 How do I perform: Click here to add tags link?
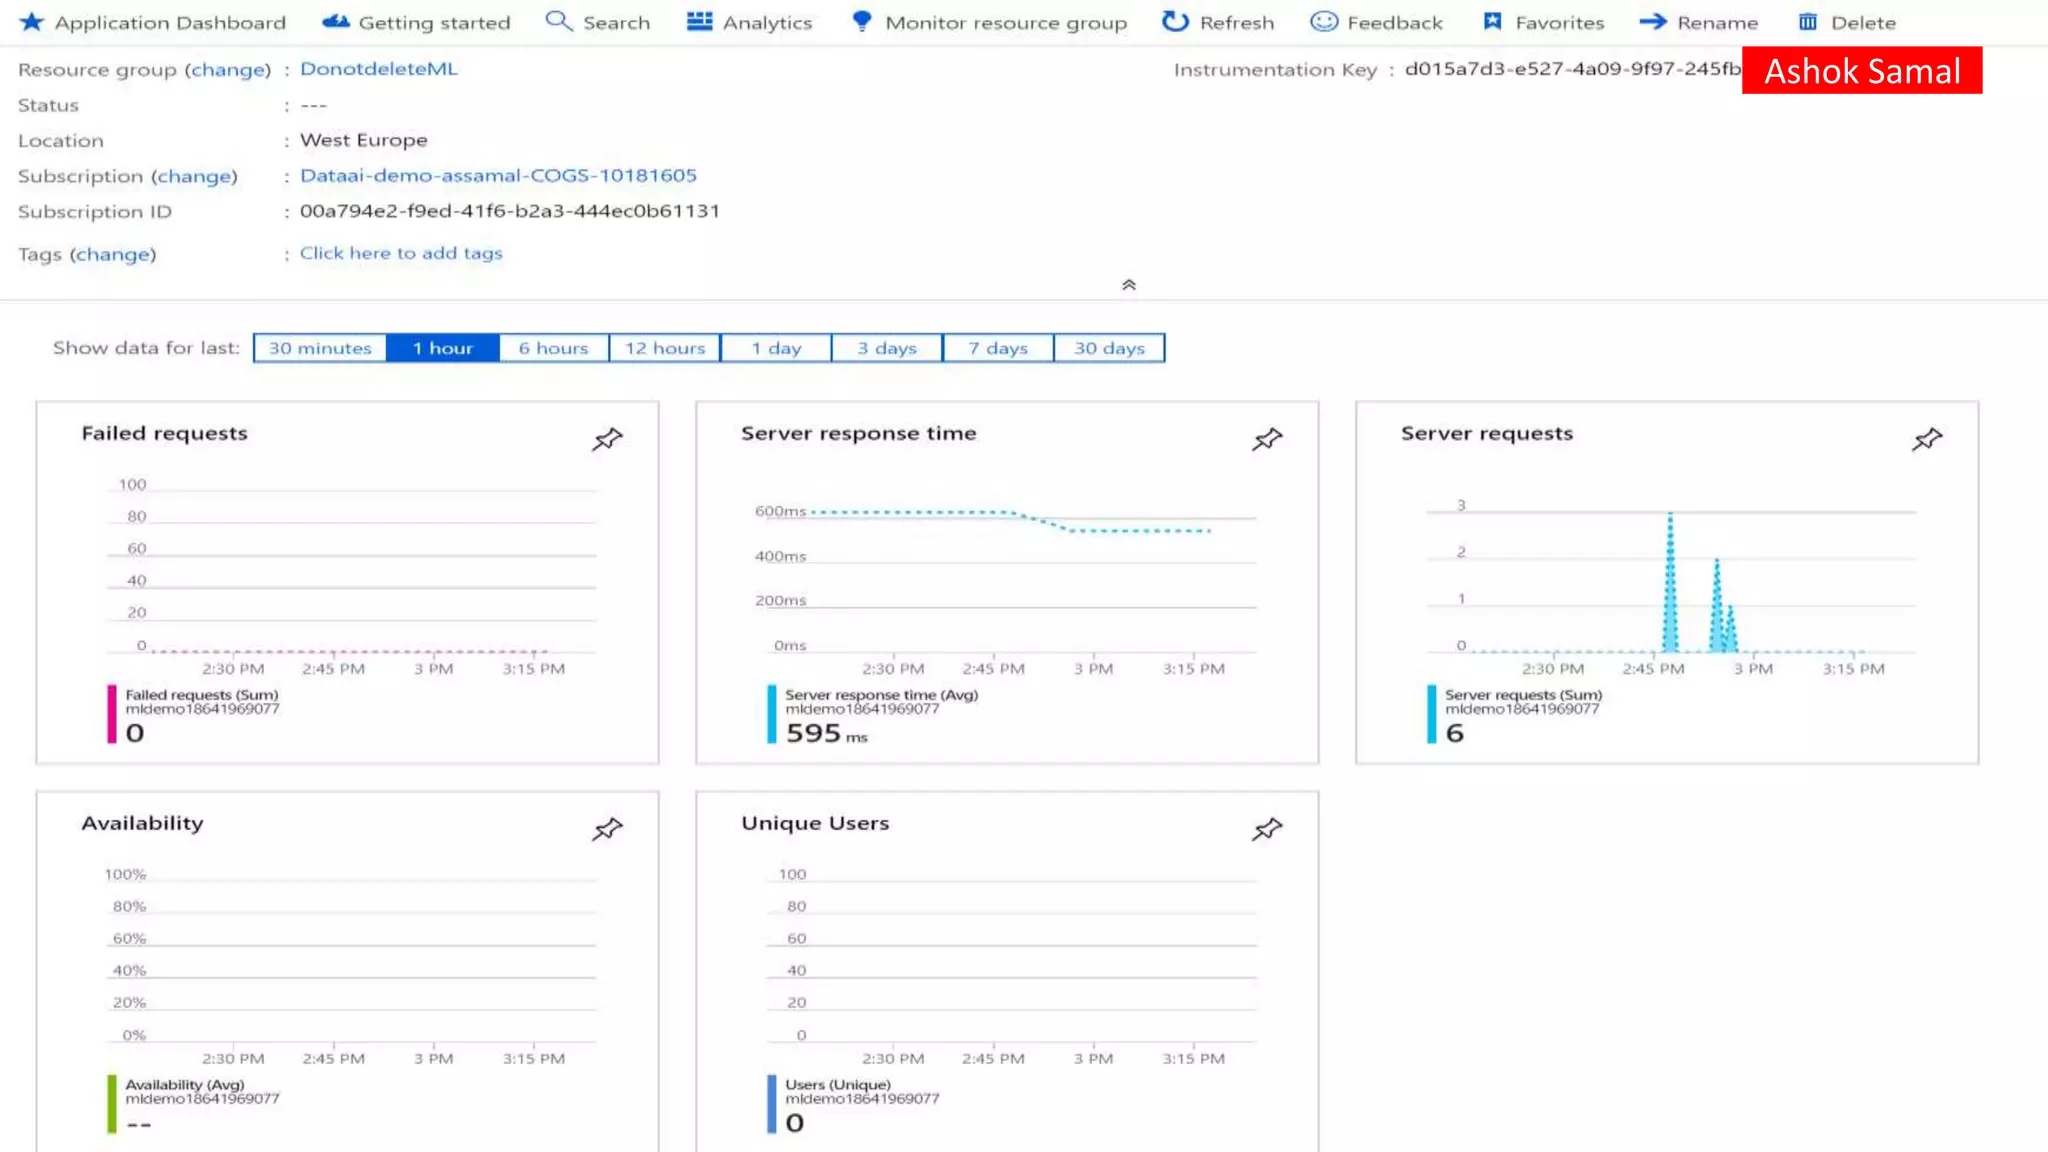pos(401,253)
